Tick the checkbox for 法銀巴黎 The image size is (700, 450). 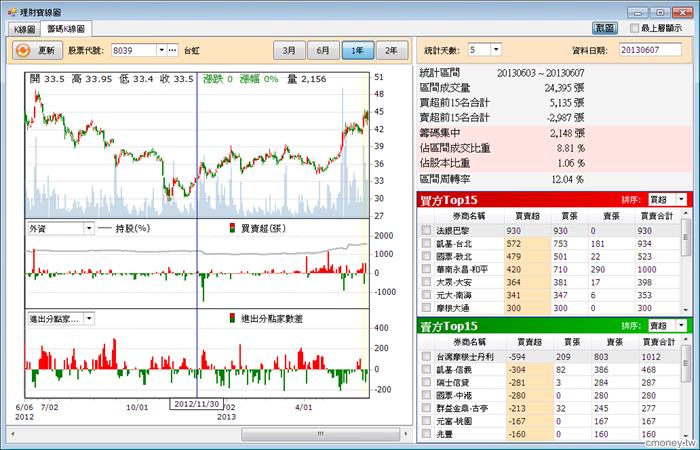coord(427,230)
